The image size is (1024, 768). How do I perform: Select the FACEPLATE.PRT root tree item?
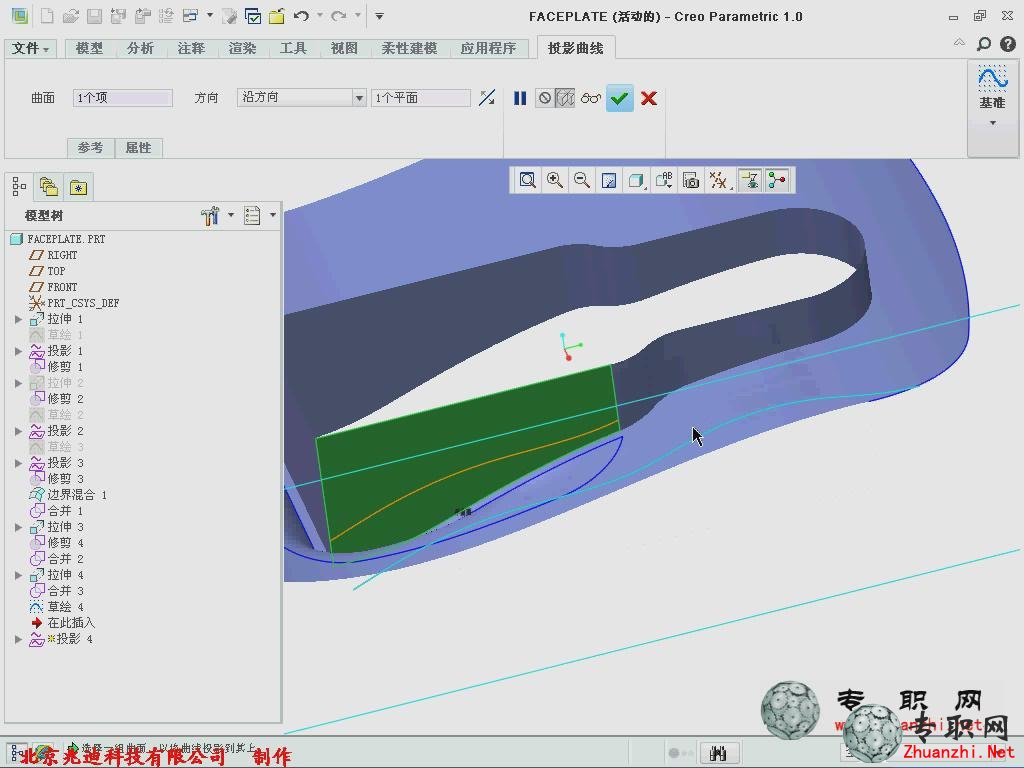[58, 239]
